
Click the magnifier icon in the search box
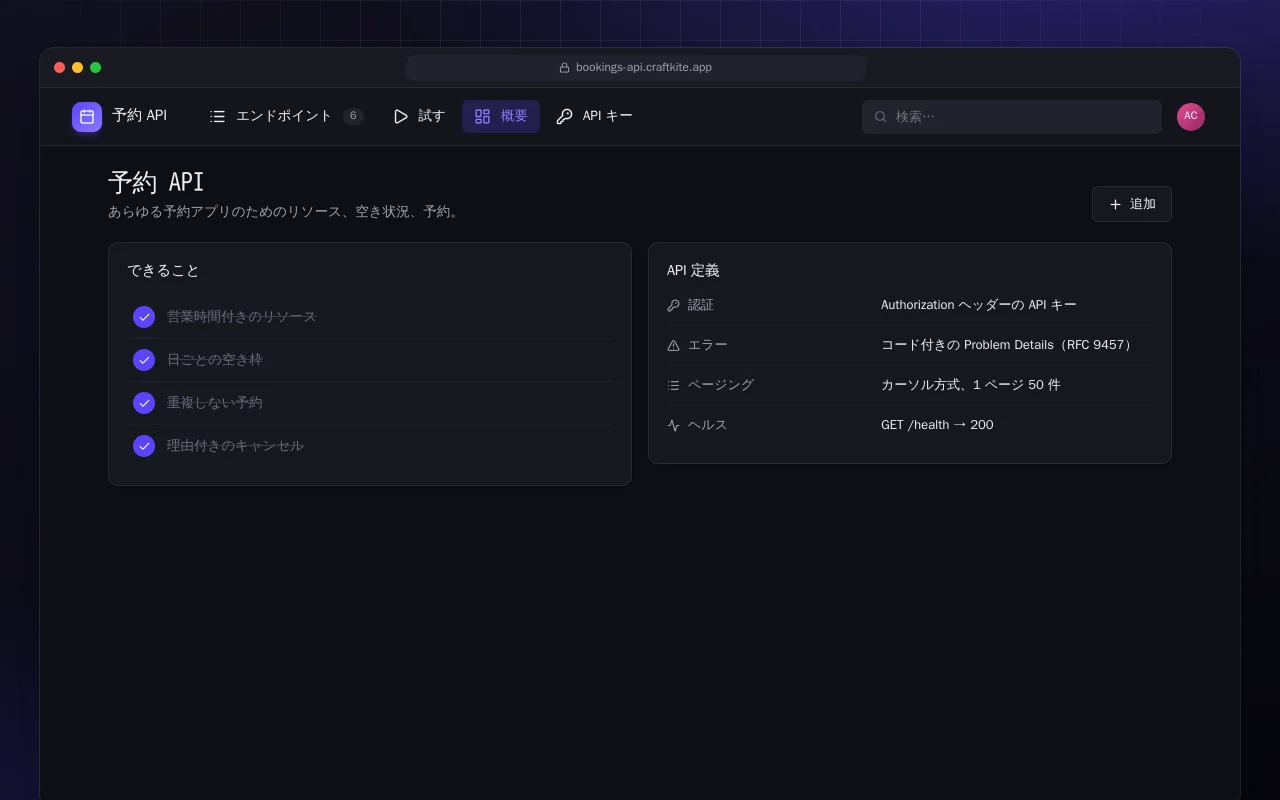click(881, 116)
